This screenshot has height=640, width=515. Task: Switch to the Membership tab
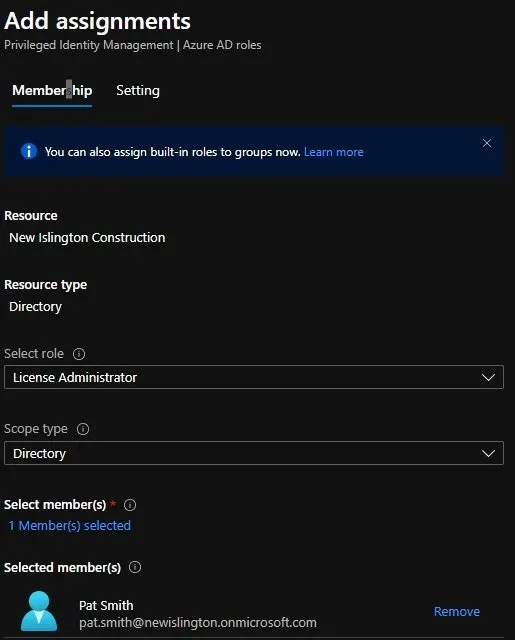pyautogui.click(x=52, y=90)
